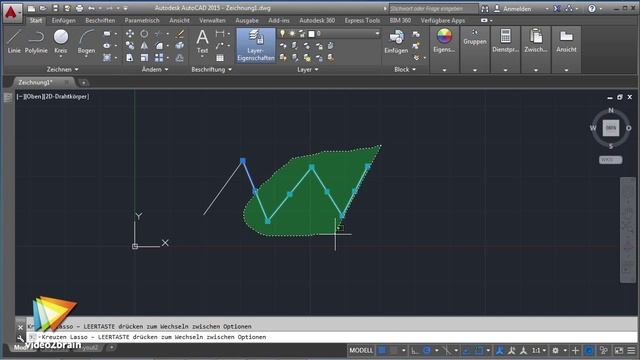Click the Erase tool in Ändern panel
Image resolution: width=640 pixels, height=360 pixels.
click(x=180, y=34)
